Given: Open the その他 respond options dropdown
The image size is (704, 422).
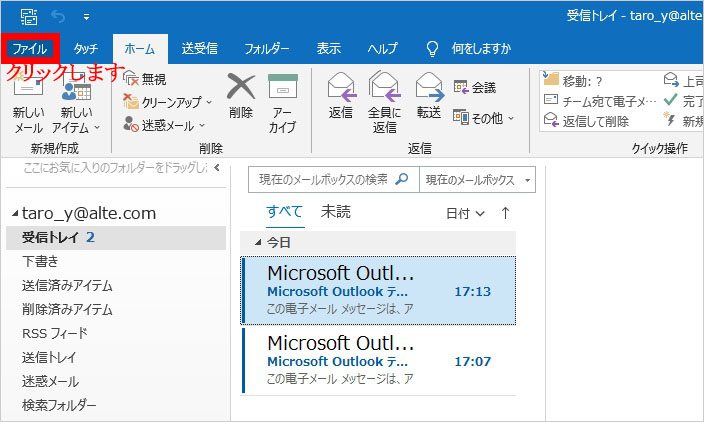Looking at the screenshot, I should [x=484, y=118].
